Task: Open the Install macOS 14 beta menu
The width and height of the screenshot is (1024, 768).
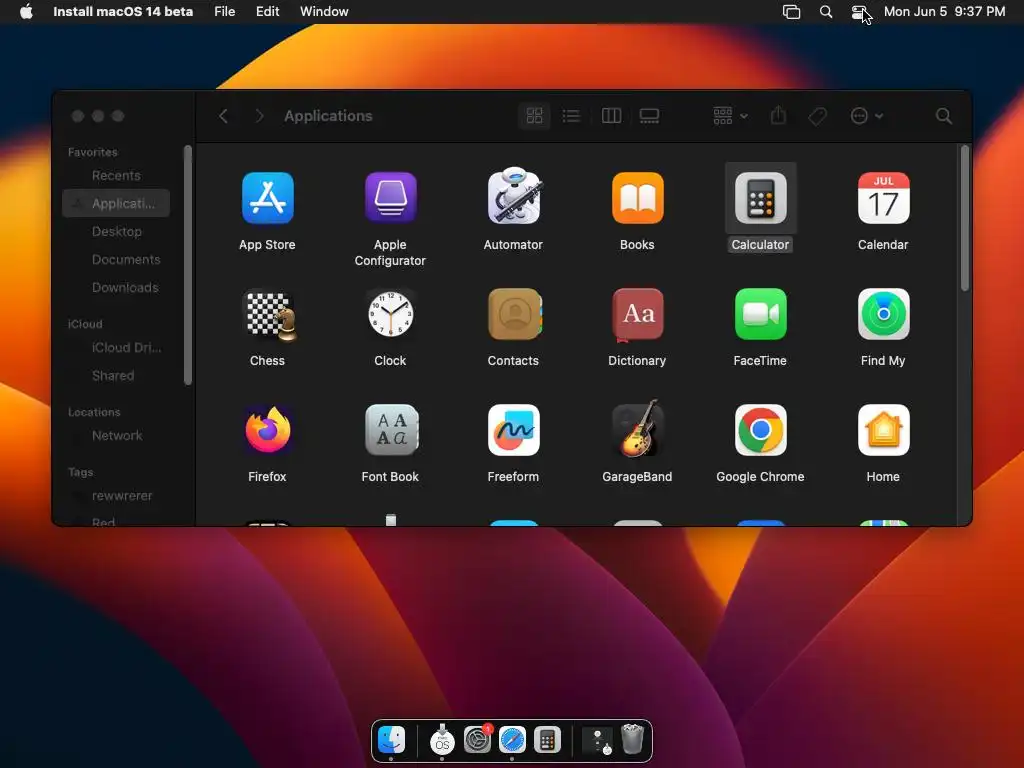Action: 123,11
